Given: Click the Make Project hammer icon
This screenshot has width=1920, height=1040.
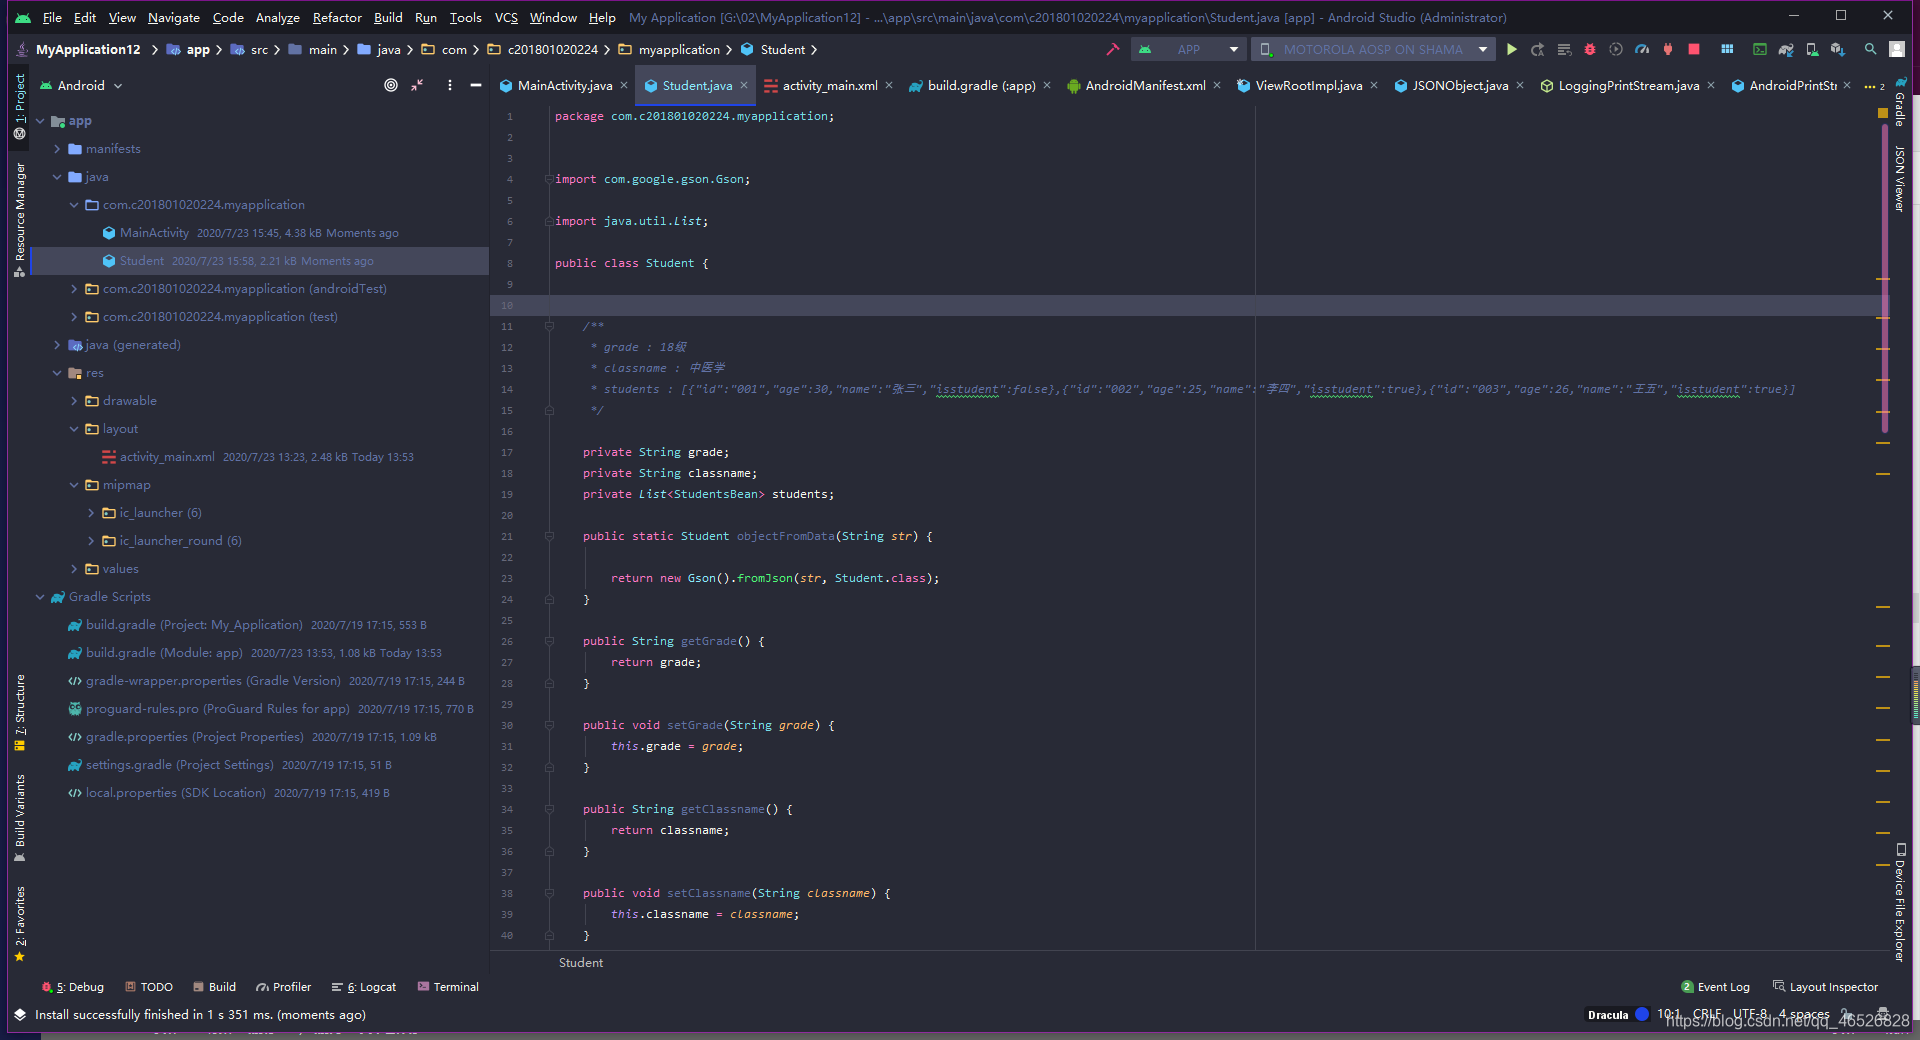Looking at the screenshot, I should [x=1112, y=49].
